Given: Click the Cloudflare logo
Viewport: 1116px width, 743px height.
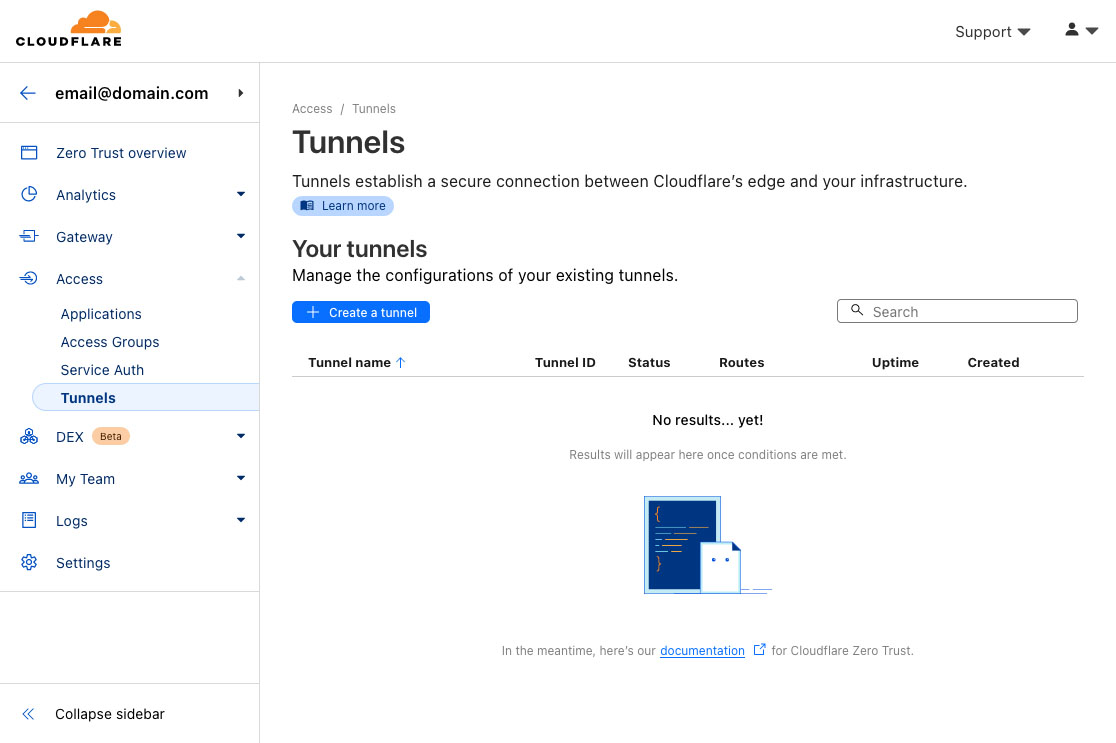Looking at the screenshot, I should [69, 30].
